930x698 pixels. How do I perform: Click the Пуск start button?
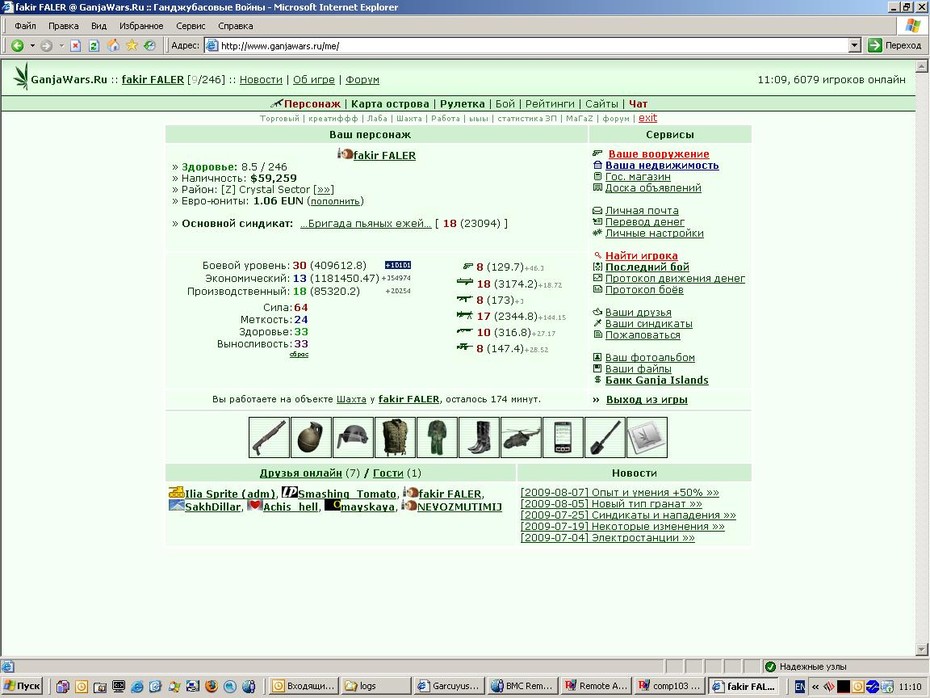[23, 686]
